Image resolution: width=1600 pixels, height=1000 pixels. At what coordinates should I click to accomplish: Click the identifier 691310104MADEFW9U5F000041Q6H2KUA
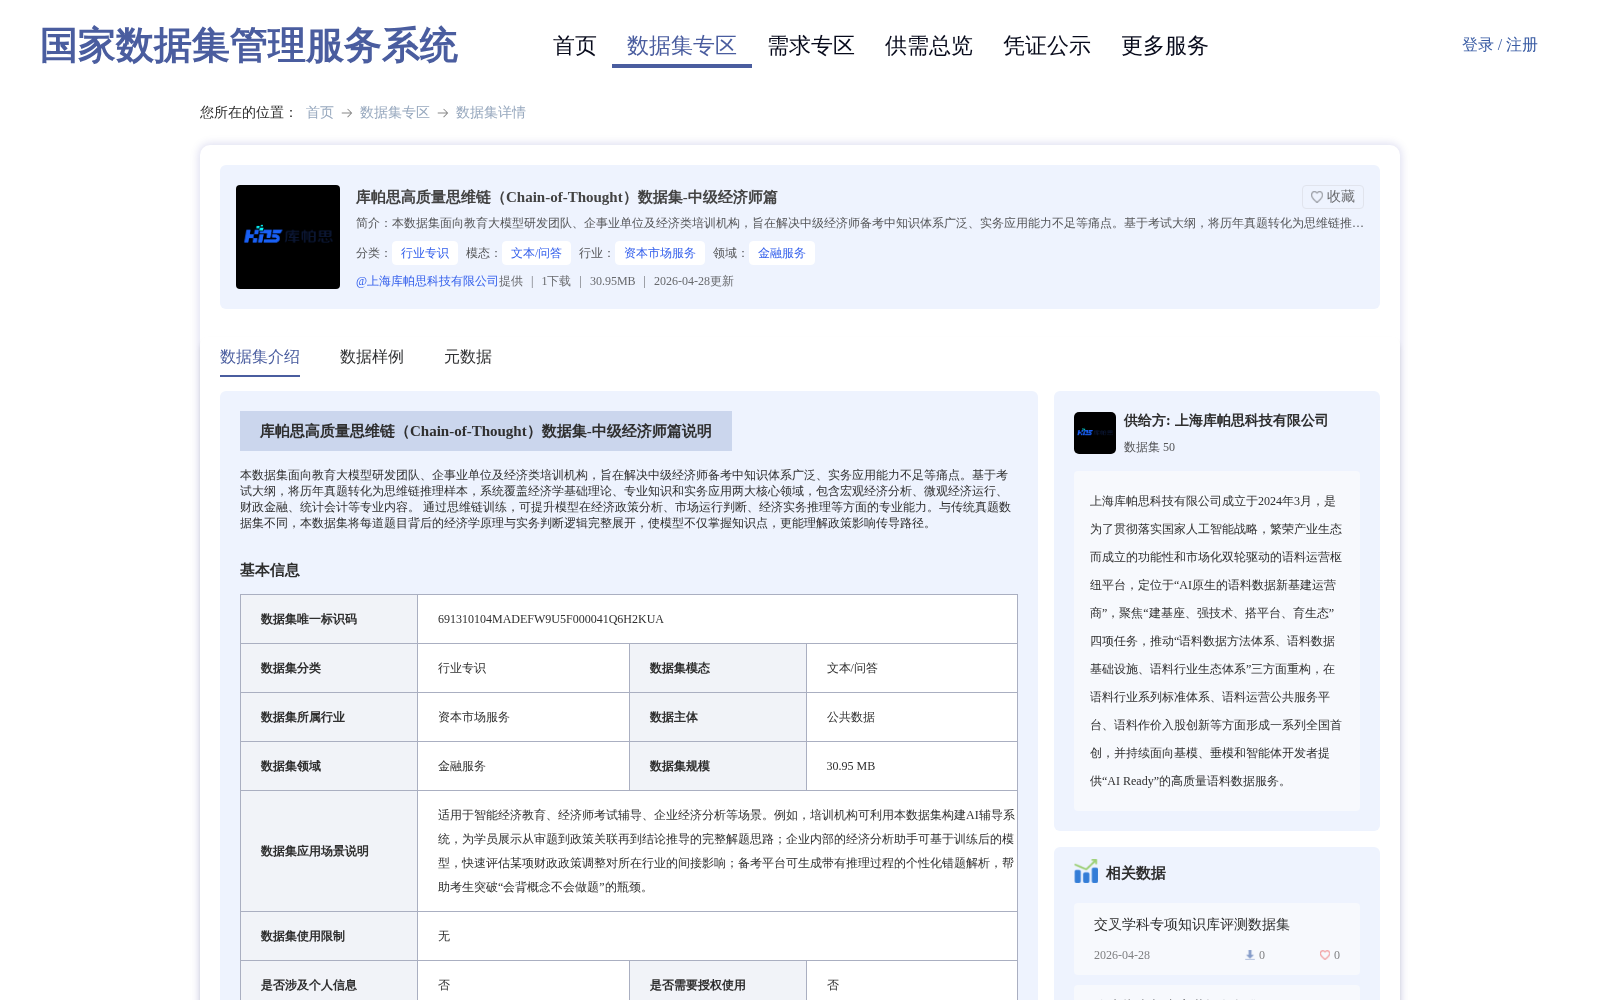551,619
